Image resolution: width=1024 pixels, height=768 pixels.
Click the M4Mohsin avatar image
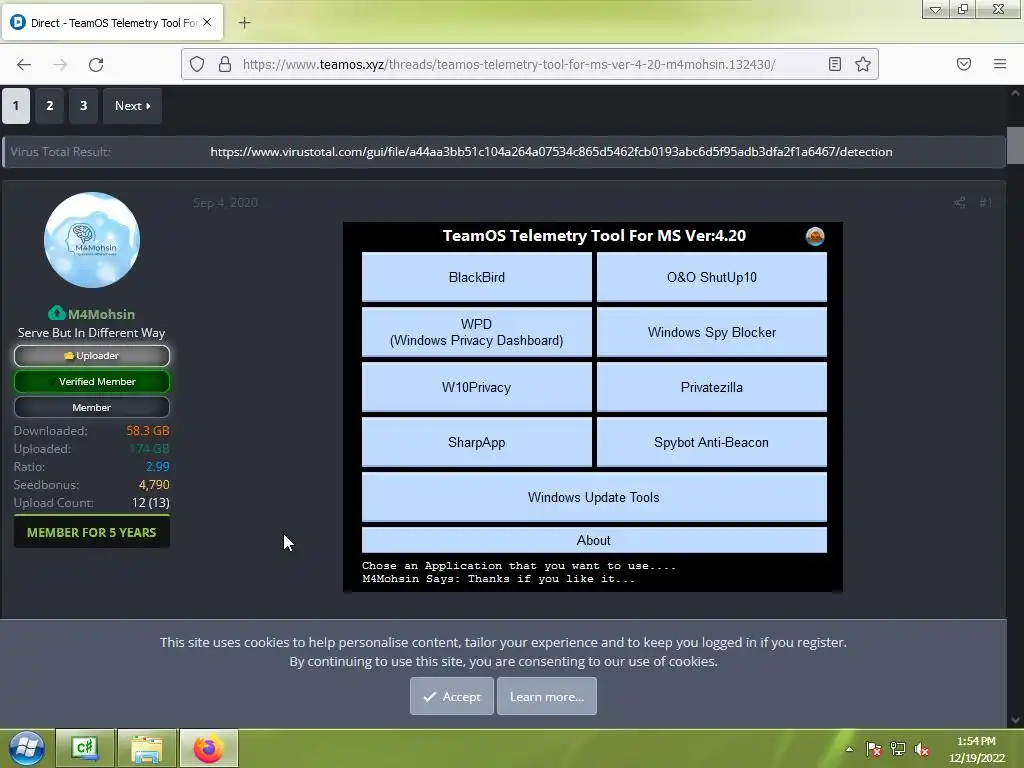tap(91, 240)
